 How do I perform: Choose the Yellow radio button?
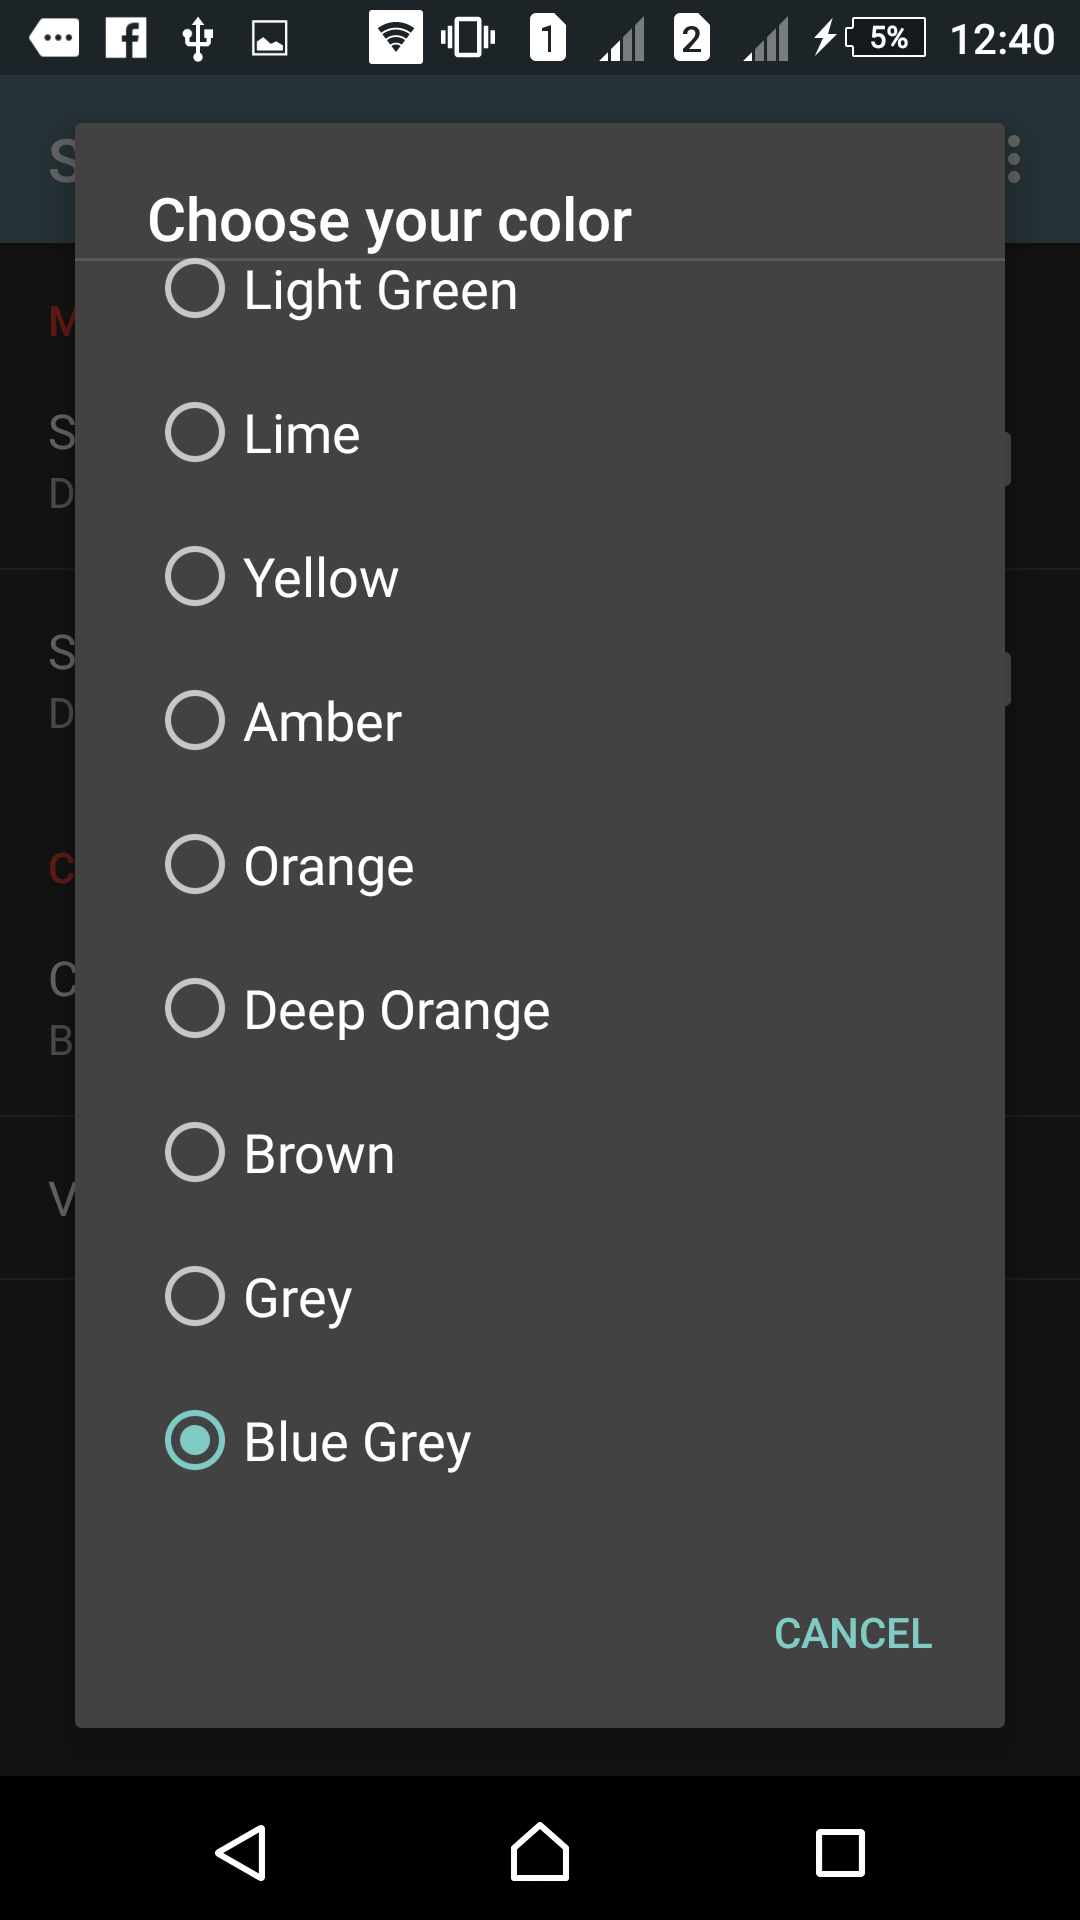coord(195,576)
